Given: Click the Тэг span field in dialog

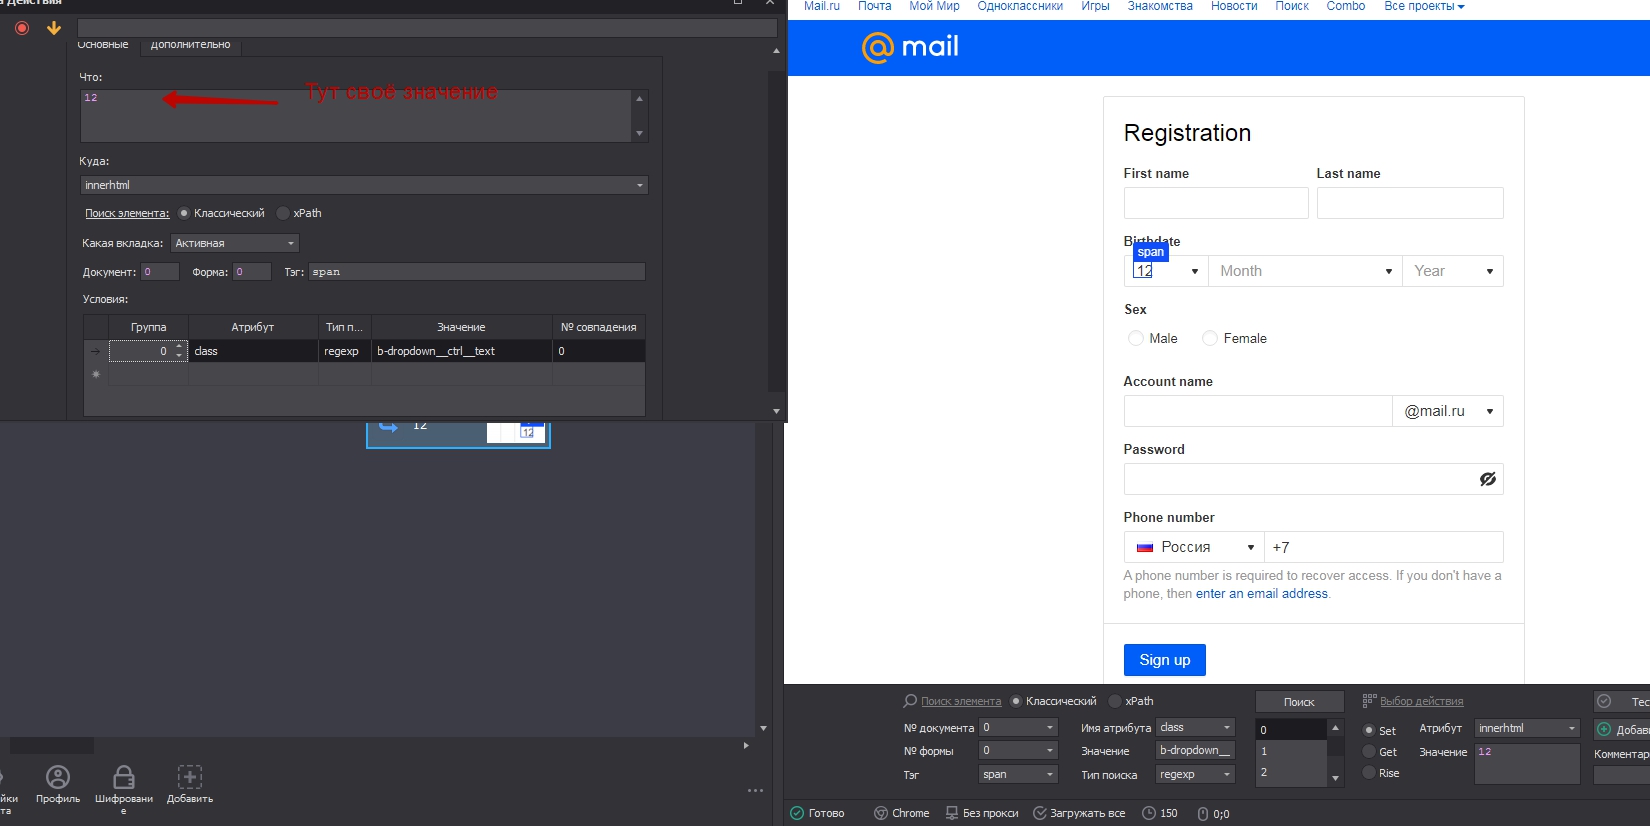Looking at the screenshot, I should click(477, 272).
